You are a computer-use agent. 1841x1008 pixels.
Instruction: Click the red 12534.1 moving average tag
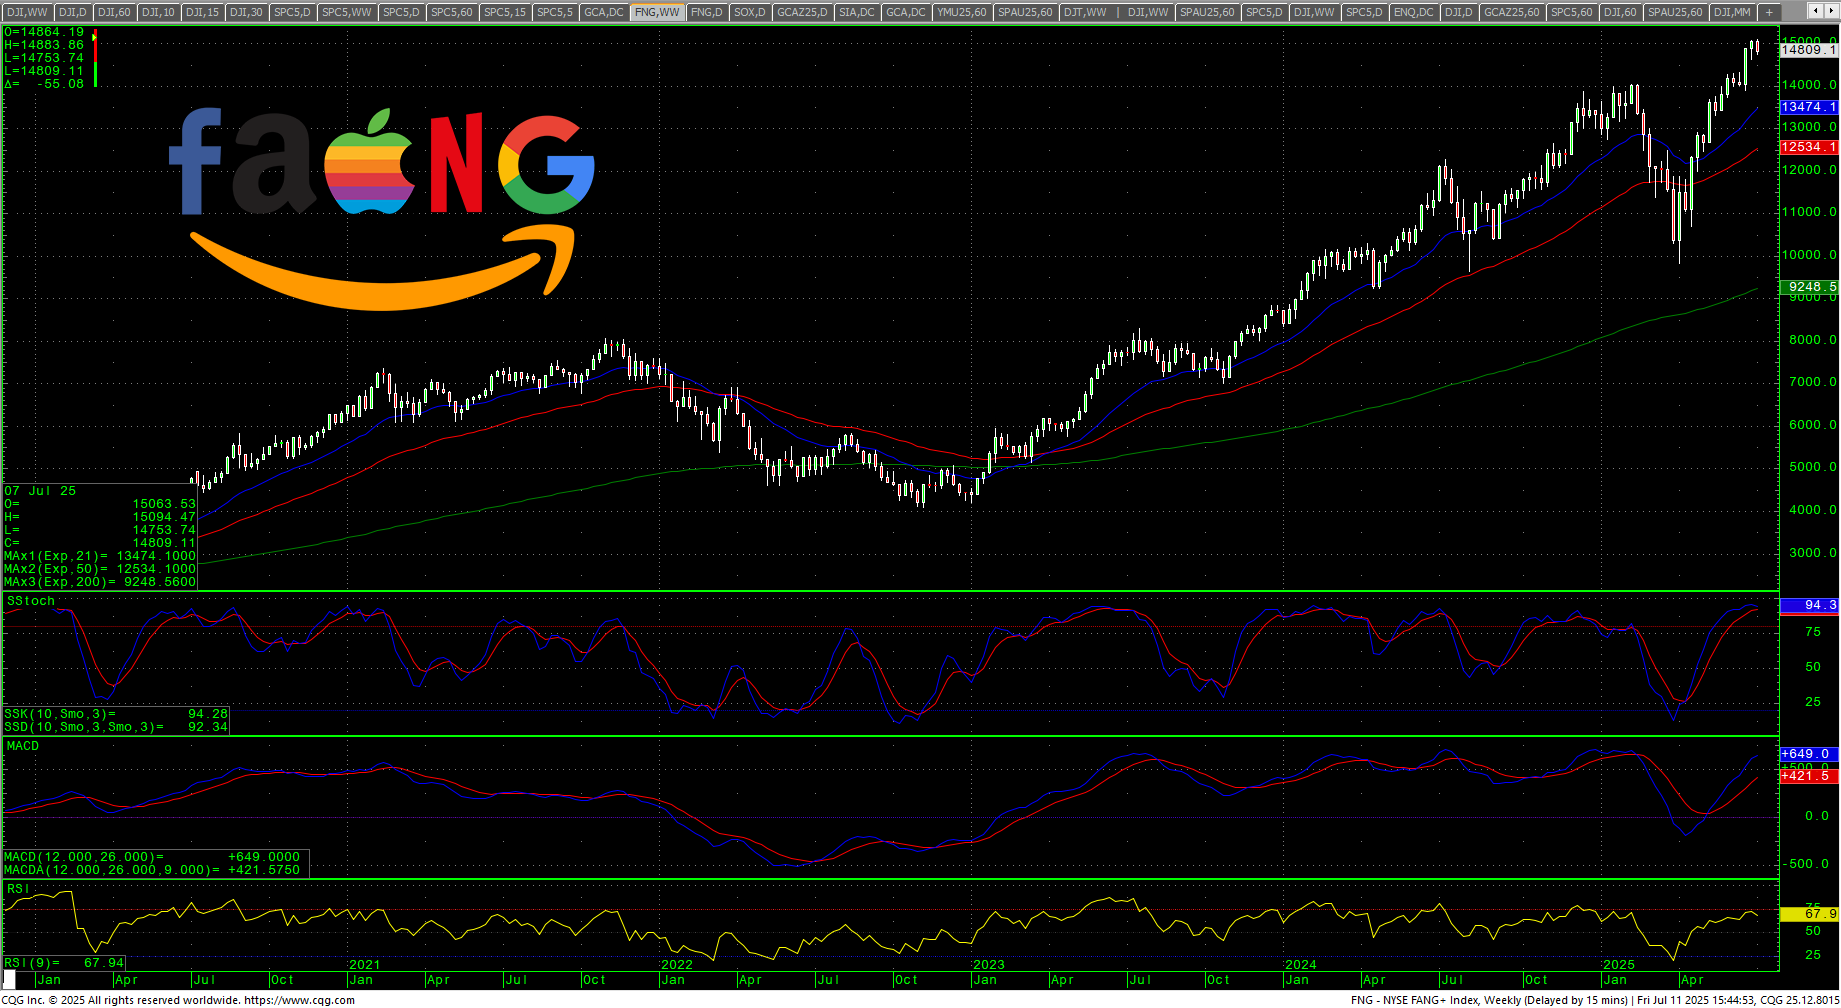1809,147
